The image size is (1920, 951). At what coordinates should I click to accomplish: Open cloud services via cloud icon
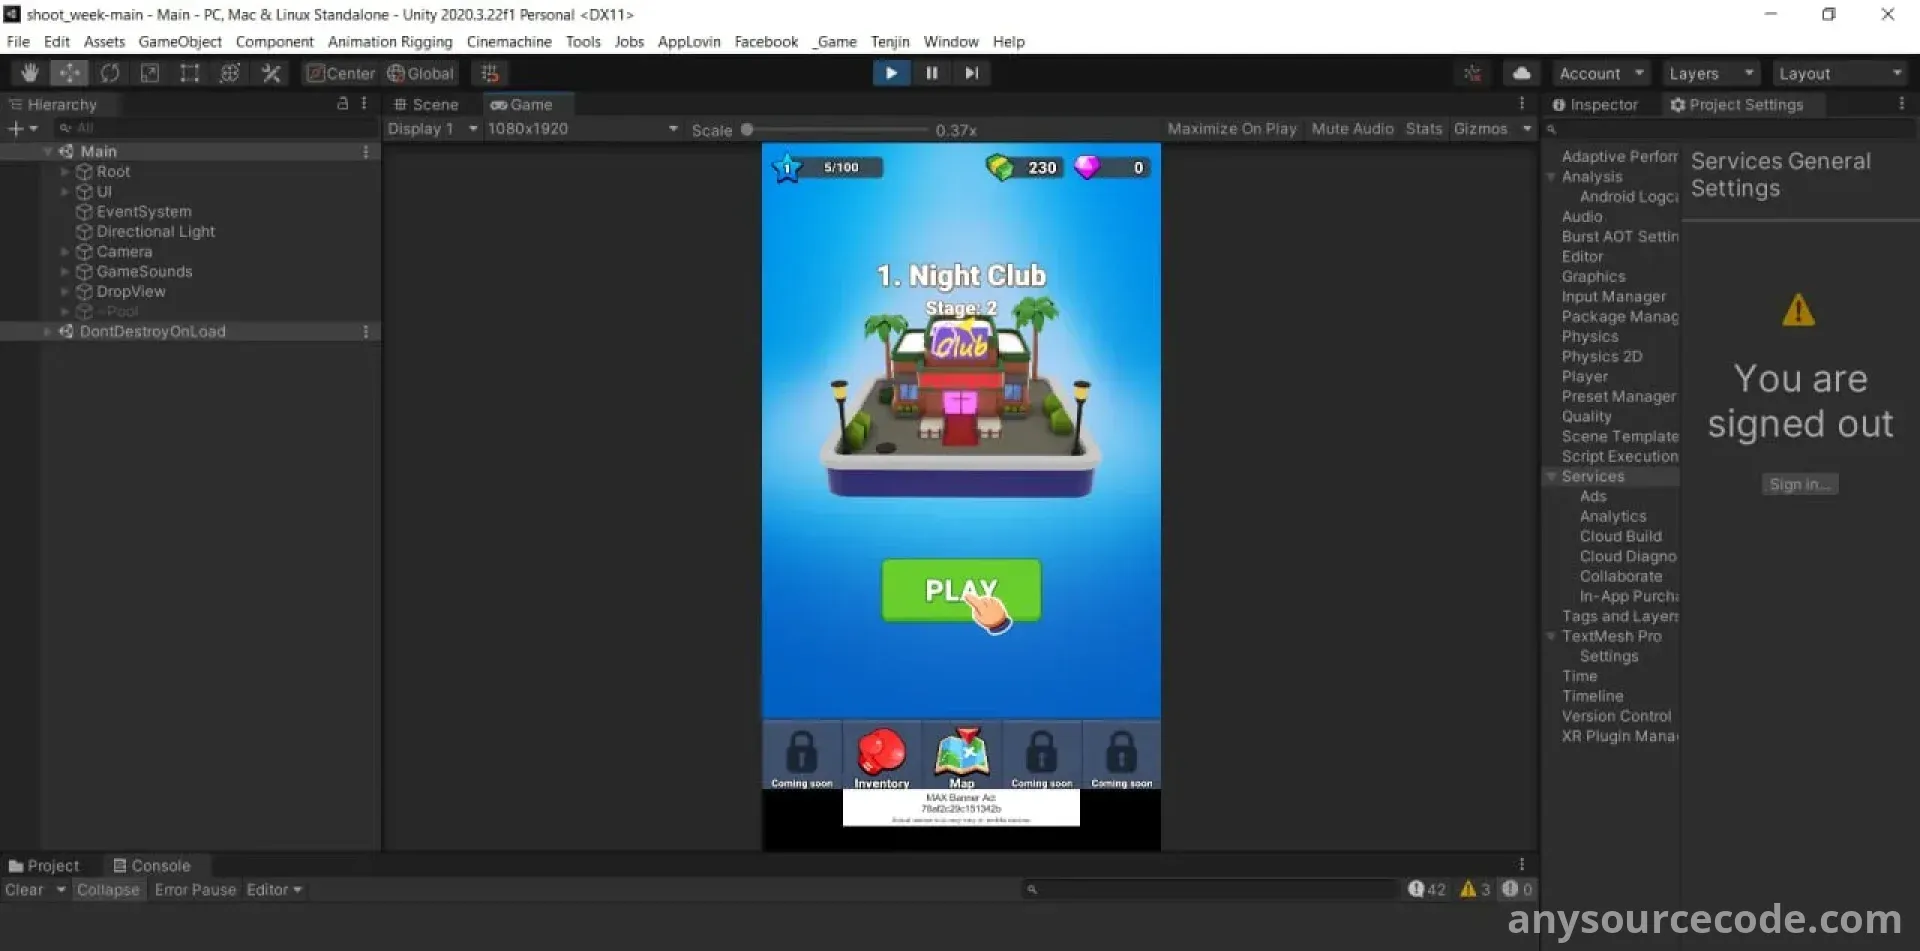point(1521,73)
